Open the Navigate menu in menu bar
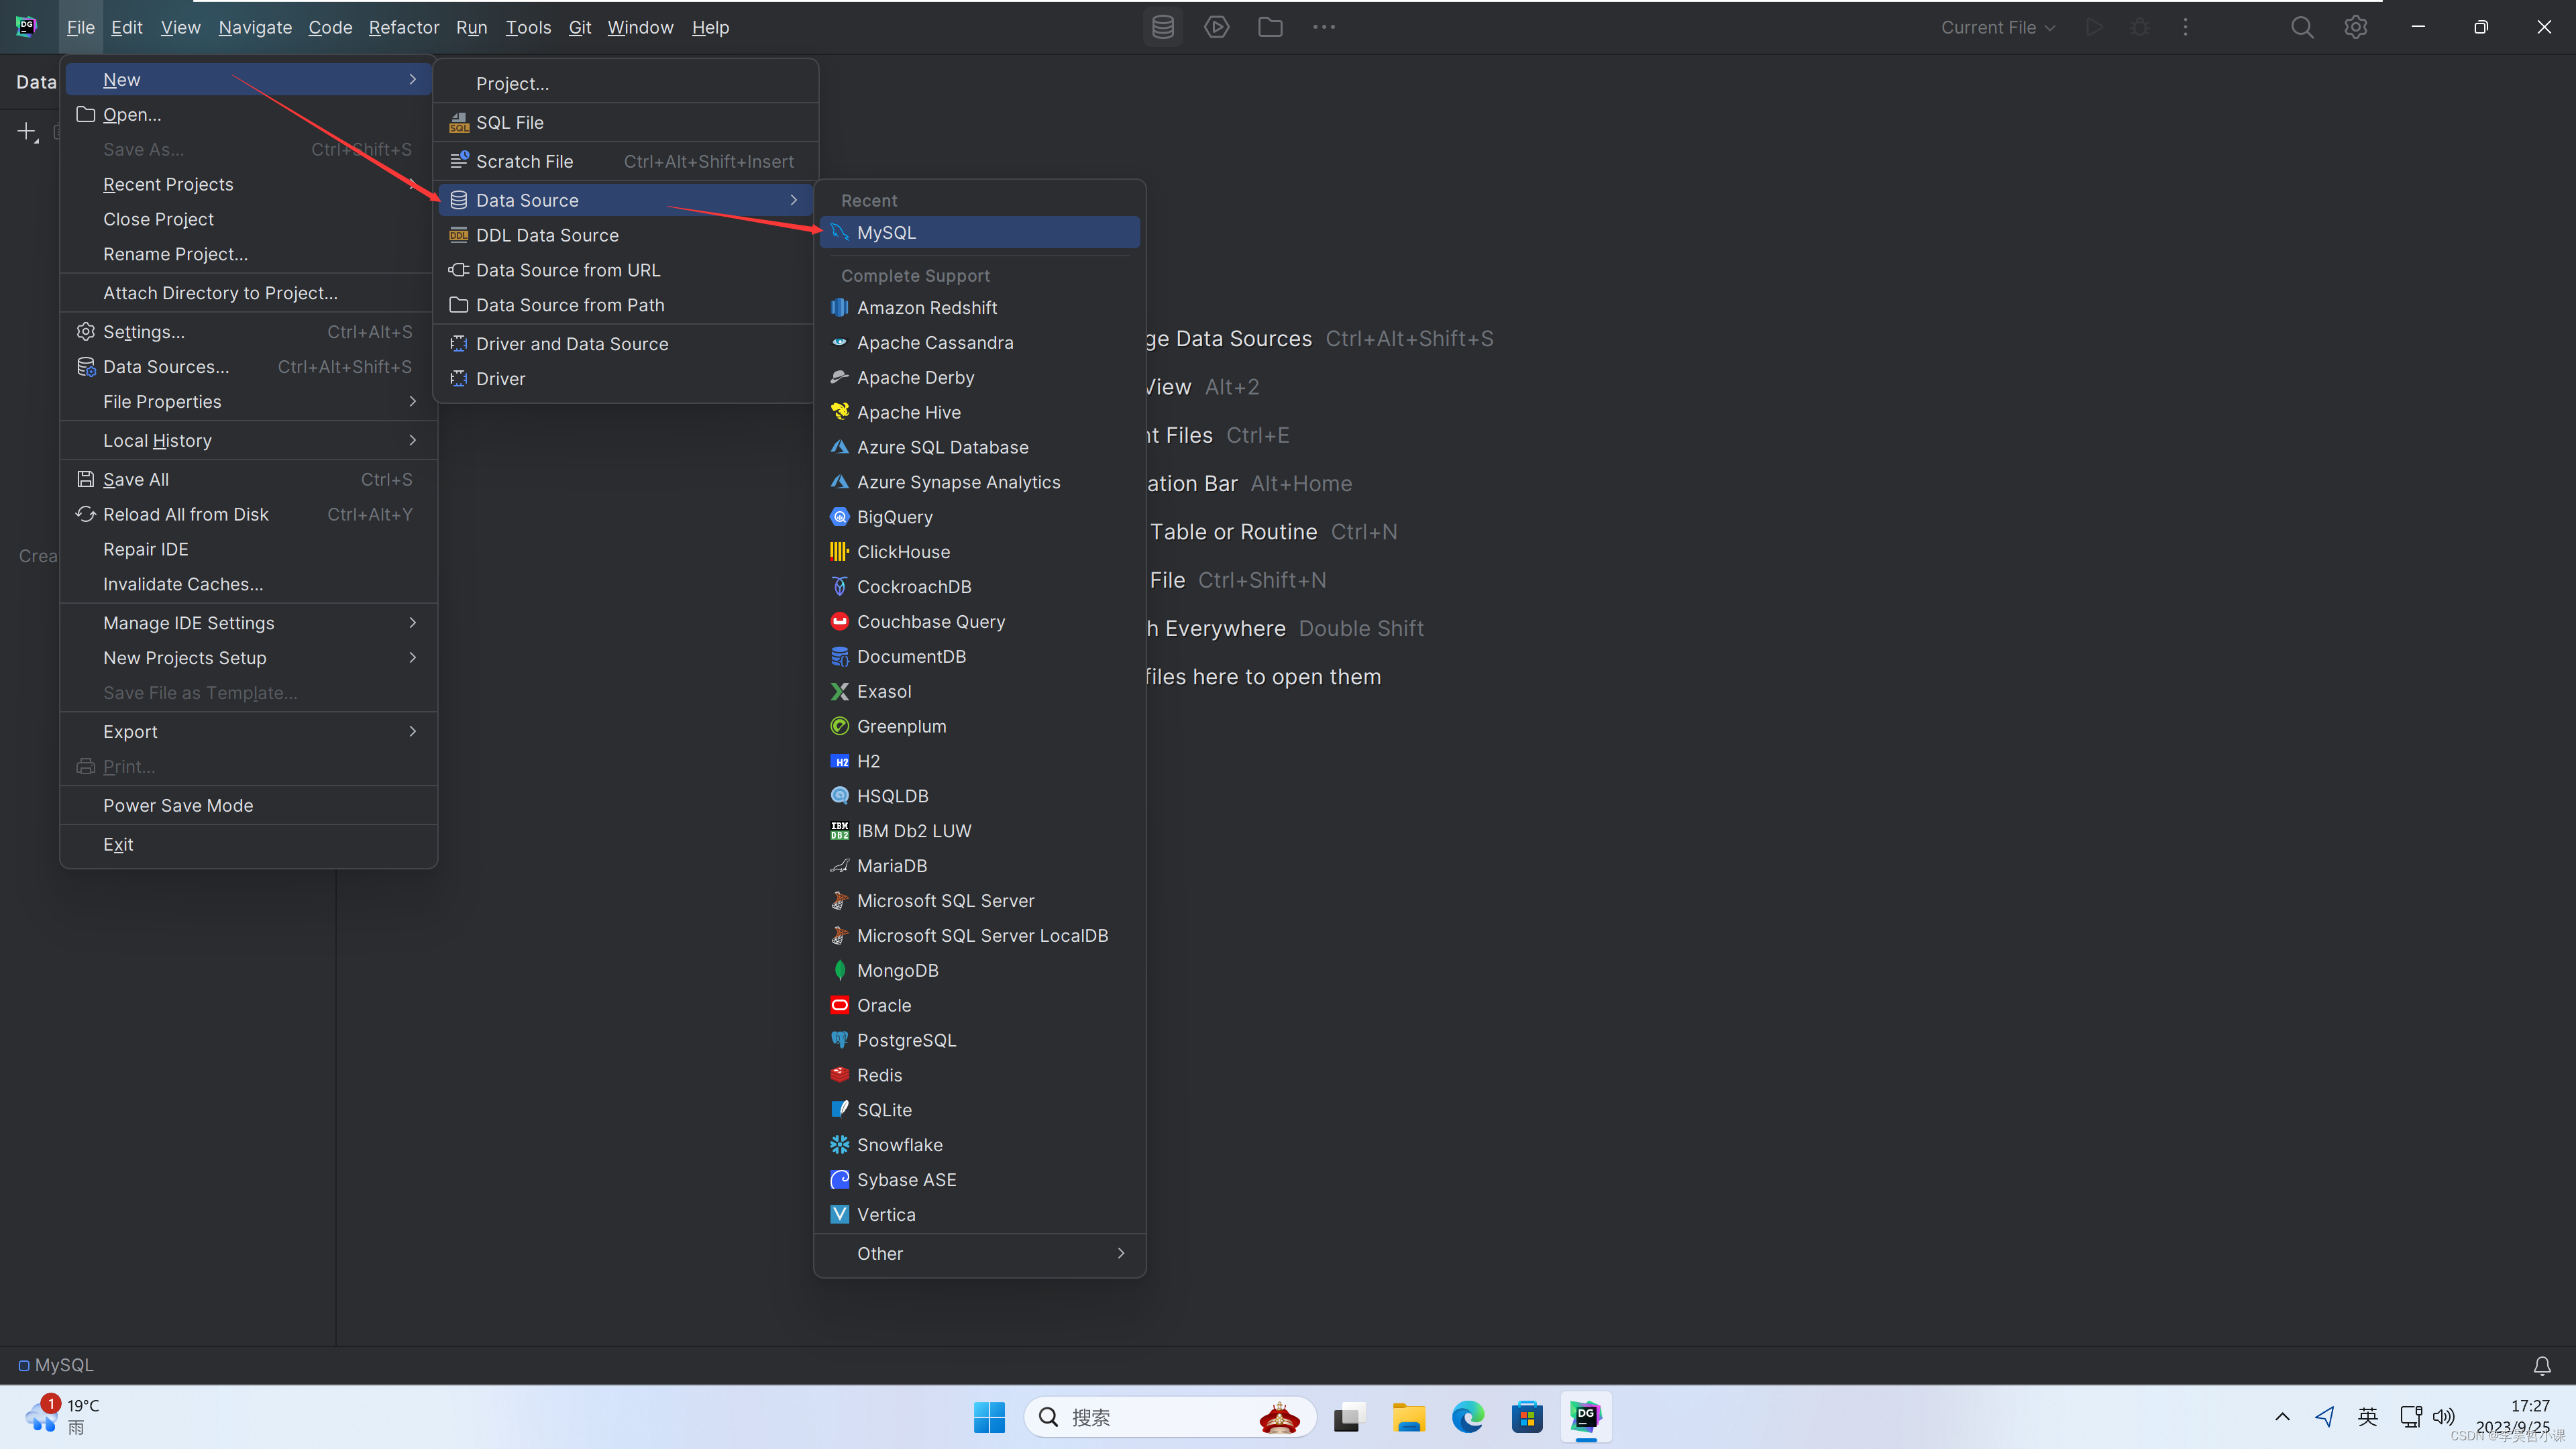Image resolution: width=2576 pixels, height=1449 pixels. [255, 27]
